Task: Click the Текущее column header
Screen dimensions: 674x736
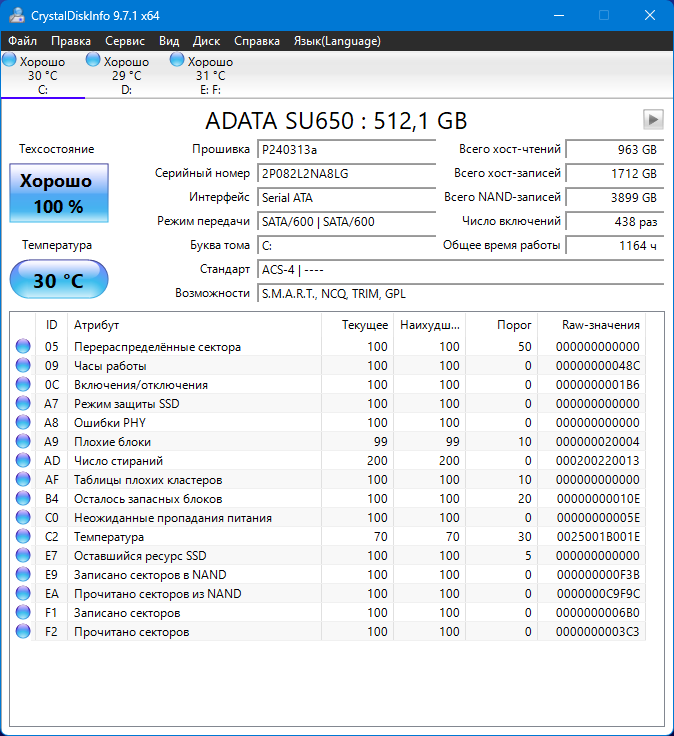Action: tap(358, 325)
